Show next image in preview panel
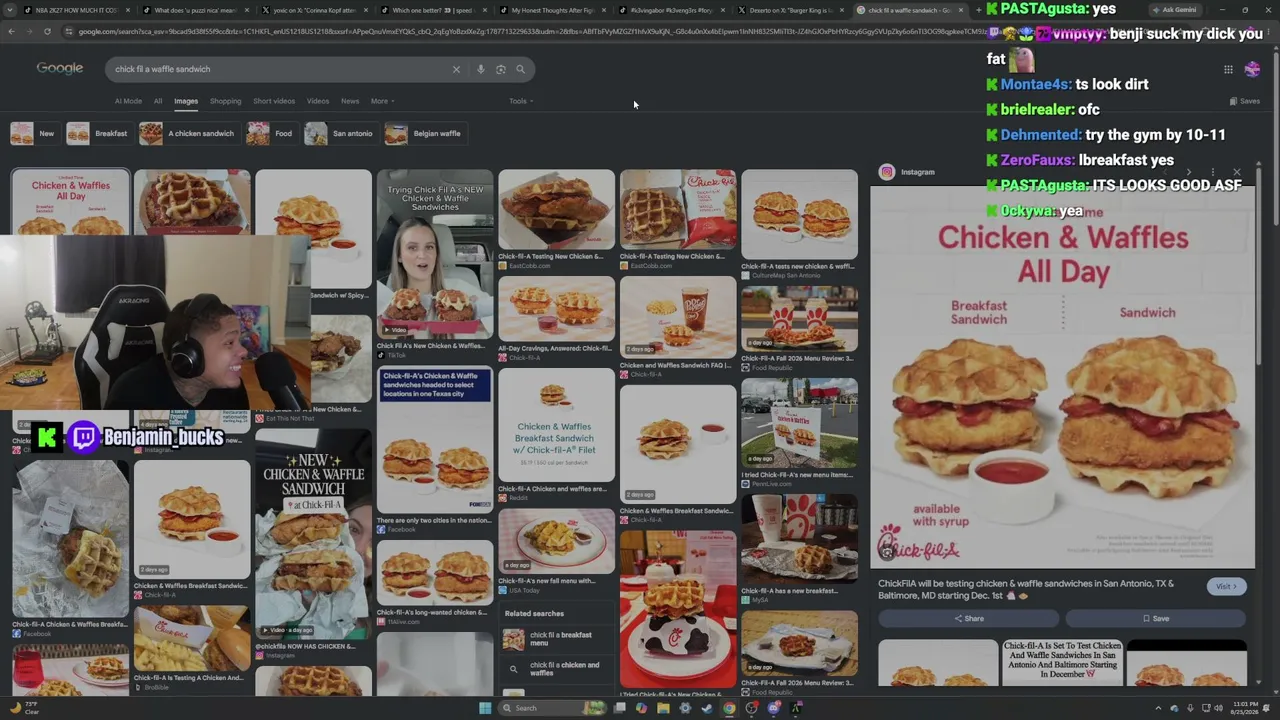 pos(1189,172)
